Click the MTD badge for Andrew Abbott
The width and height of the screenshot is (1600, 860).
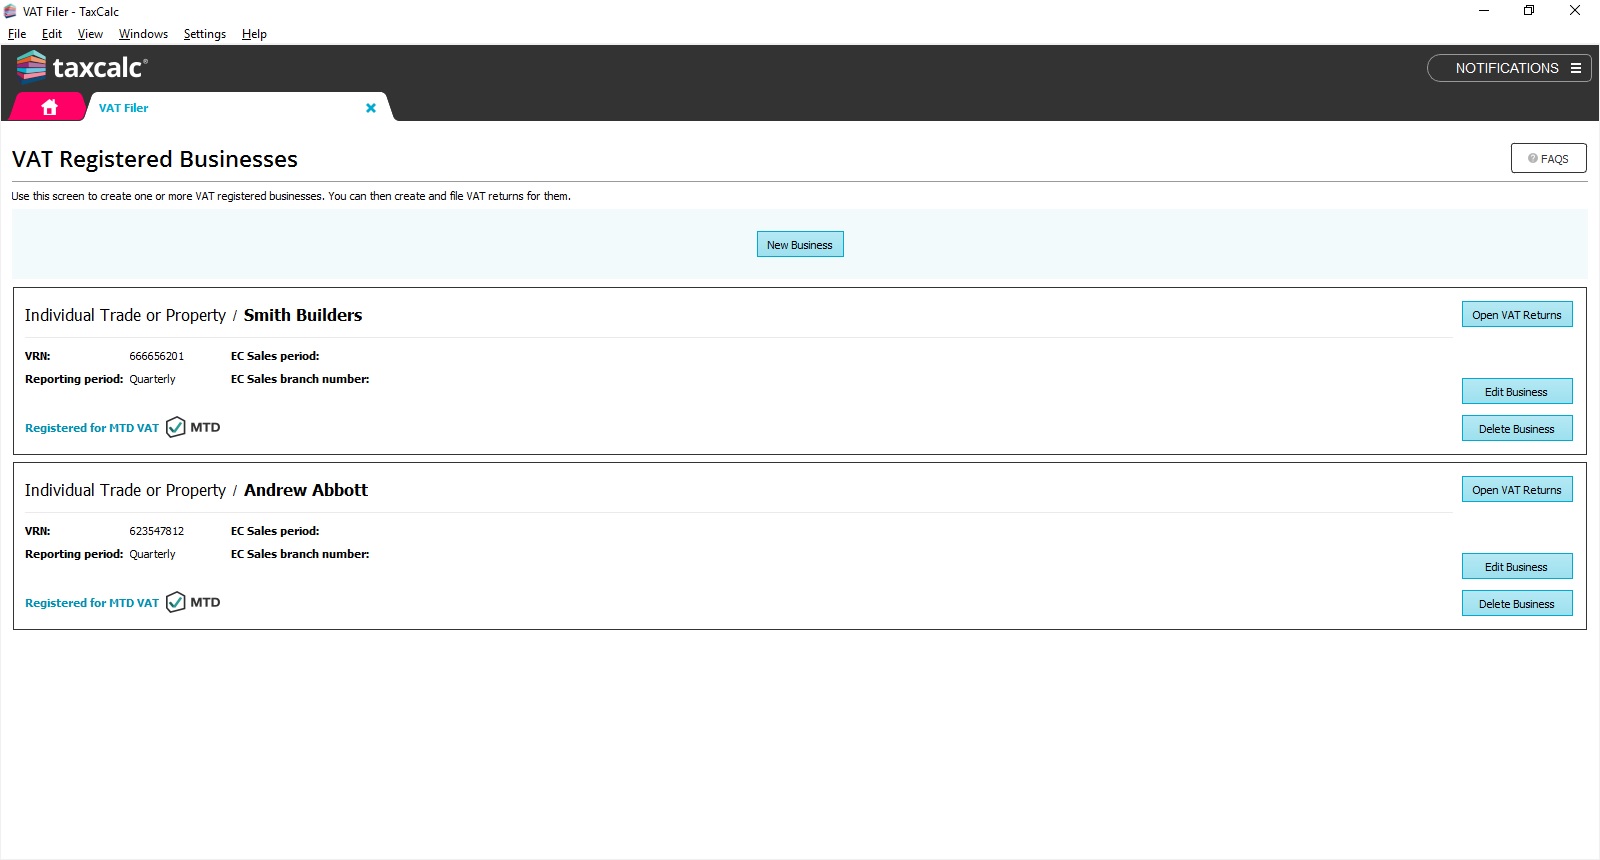[193, 602]
